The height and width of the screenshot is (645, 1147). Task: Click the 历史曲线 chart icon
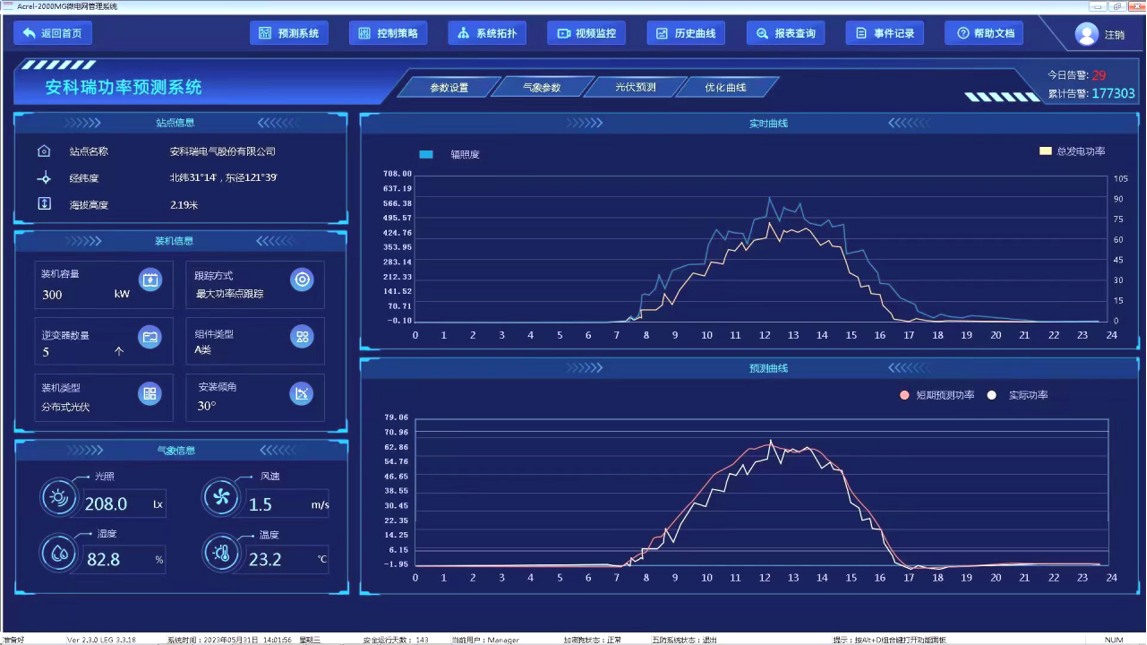[662, 33]
